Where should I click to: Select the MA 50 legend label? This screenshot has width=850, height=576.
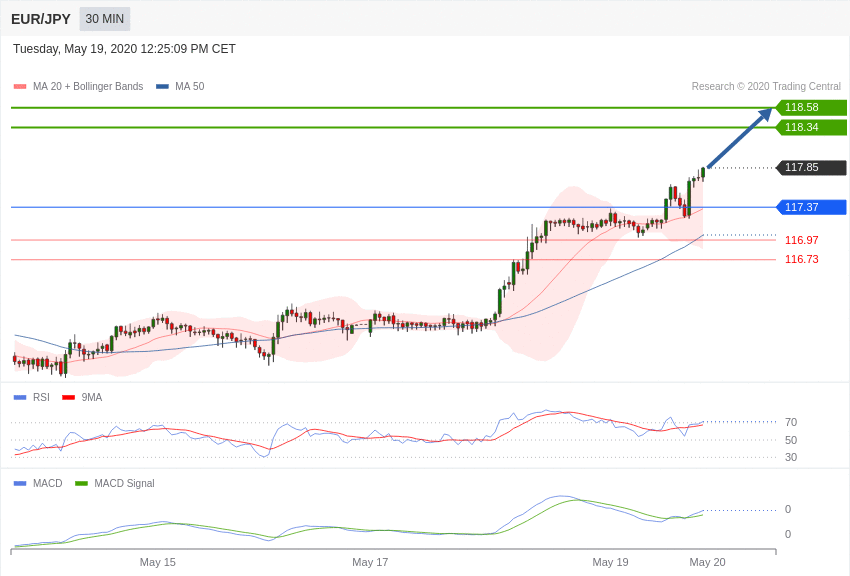point(190,87)
